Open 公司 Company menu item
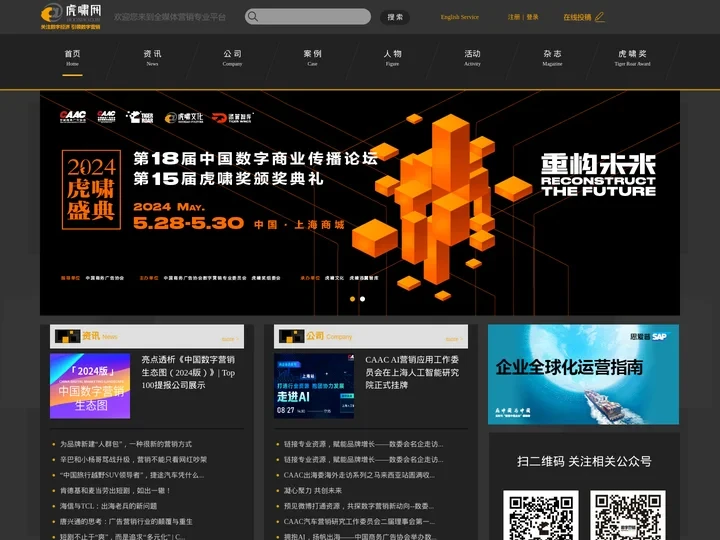Screen dimensions: 720x540 click(232, 58)
